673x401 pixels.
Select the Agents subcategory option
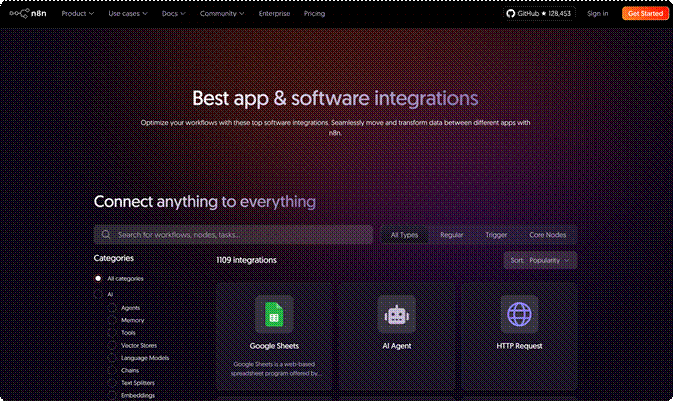coord(112,308)
